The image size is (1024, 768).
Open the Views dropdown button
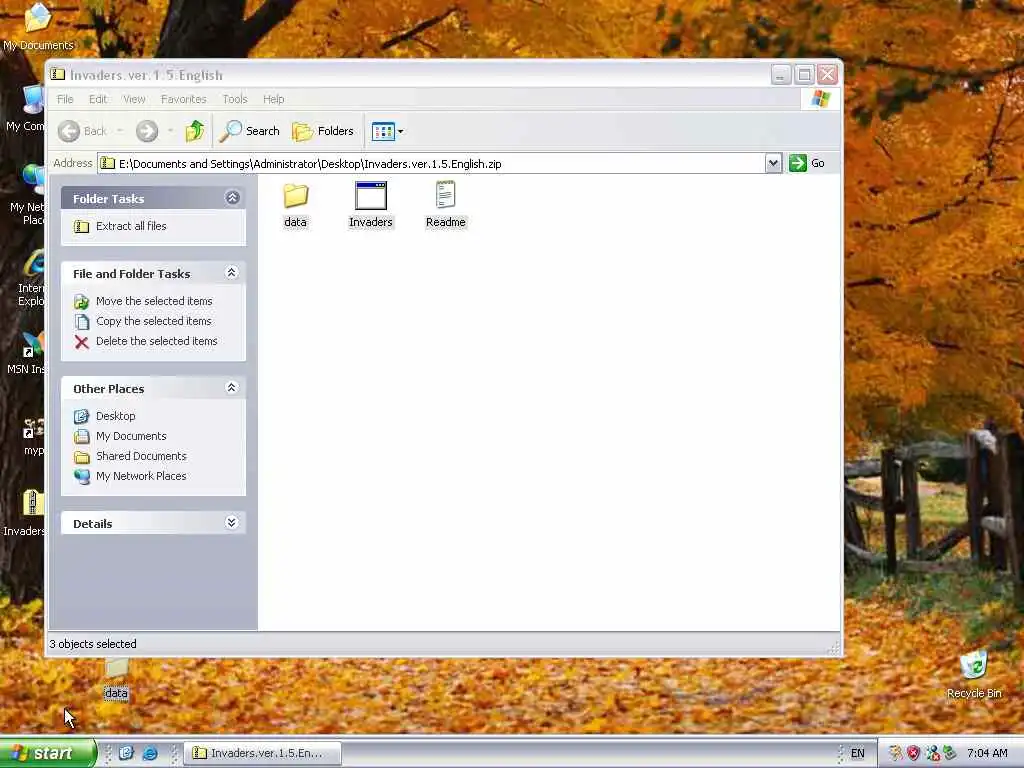pos(387,131)
